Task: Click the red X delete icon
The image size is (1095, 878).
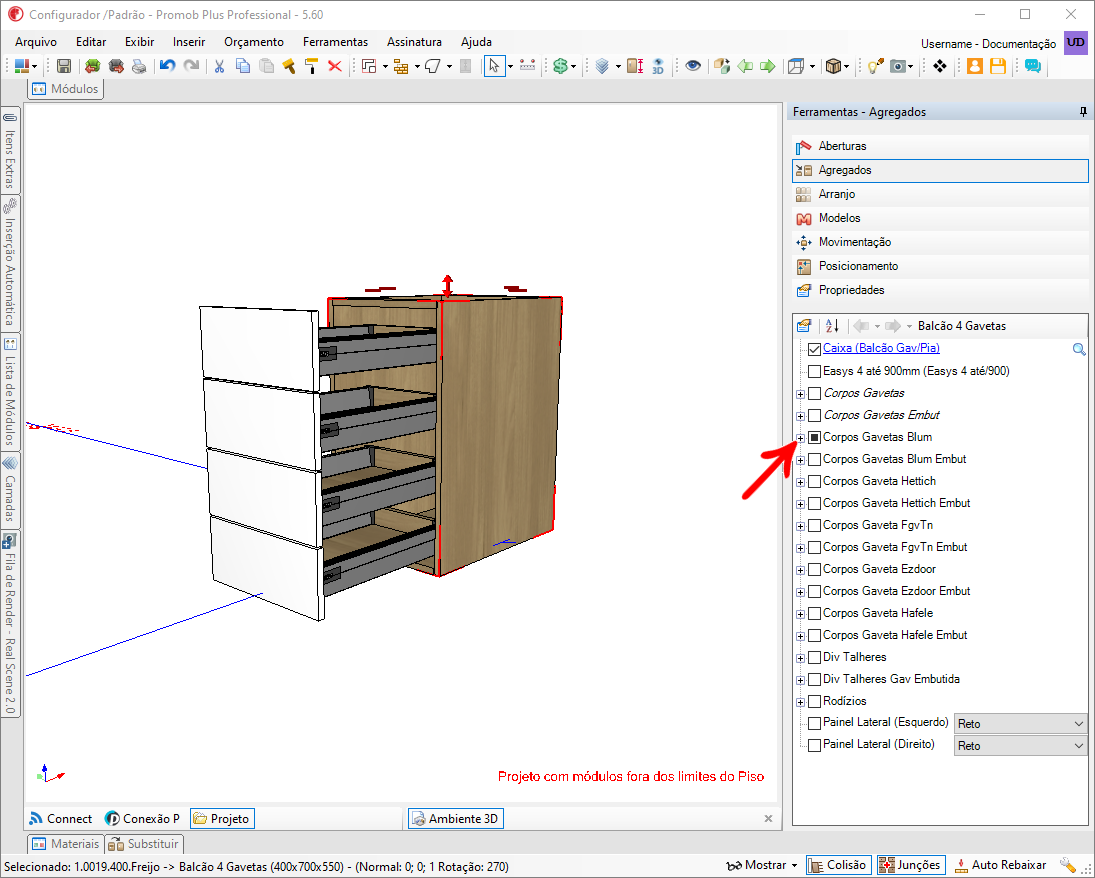Action: 335,66
